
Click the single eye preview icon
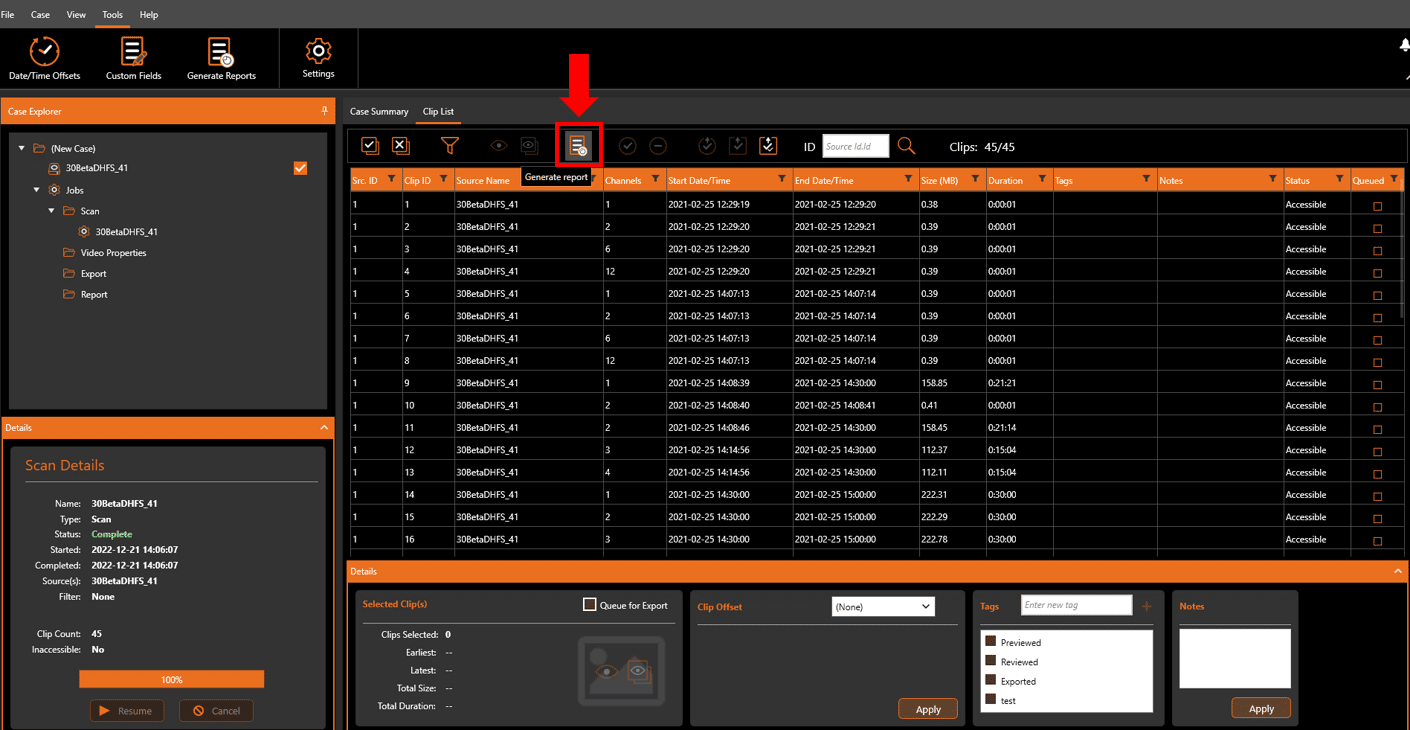(498, 146)
